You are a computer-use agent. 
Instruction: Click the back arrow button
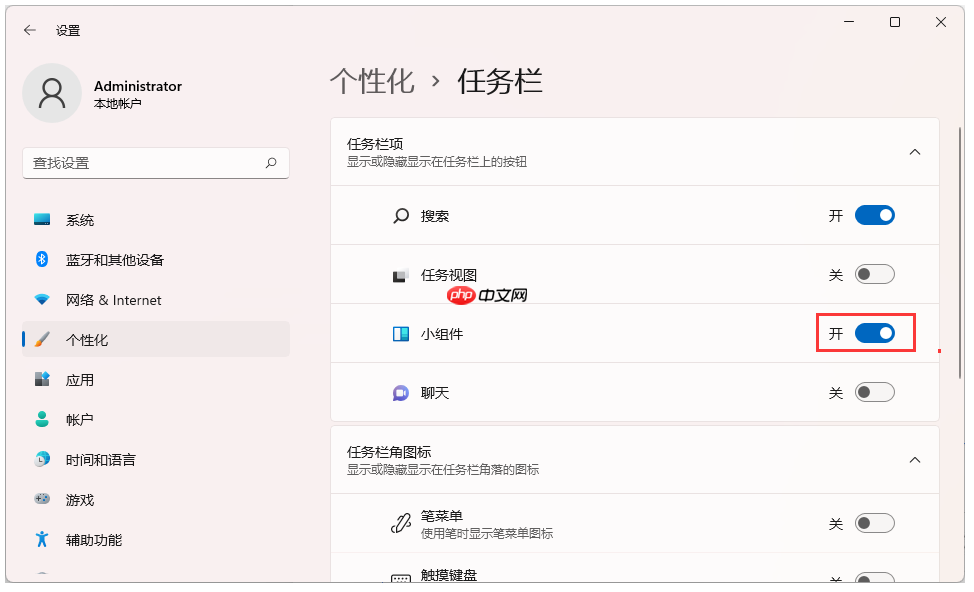29,30
